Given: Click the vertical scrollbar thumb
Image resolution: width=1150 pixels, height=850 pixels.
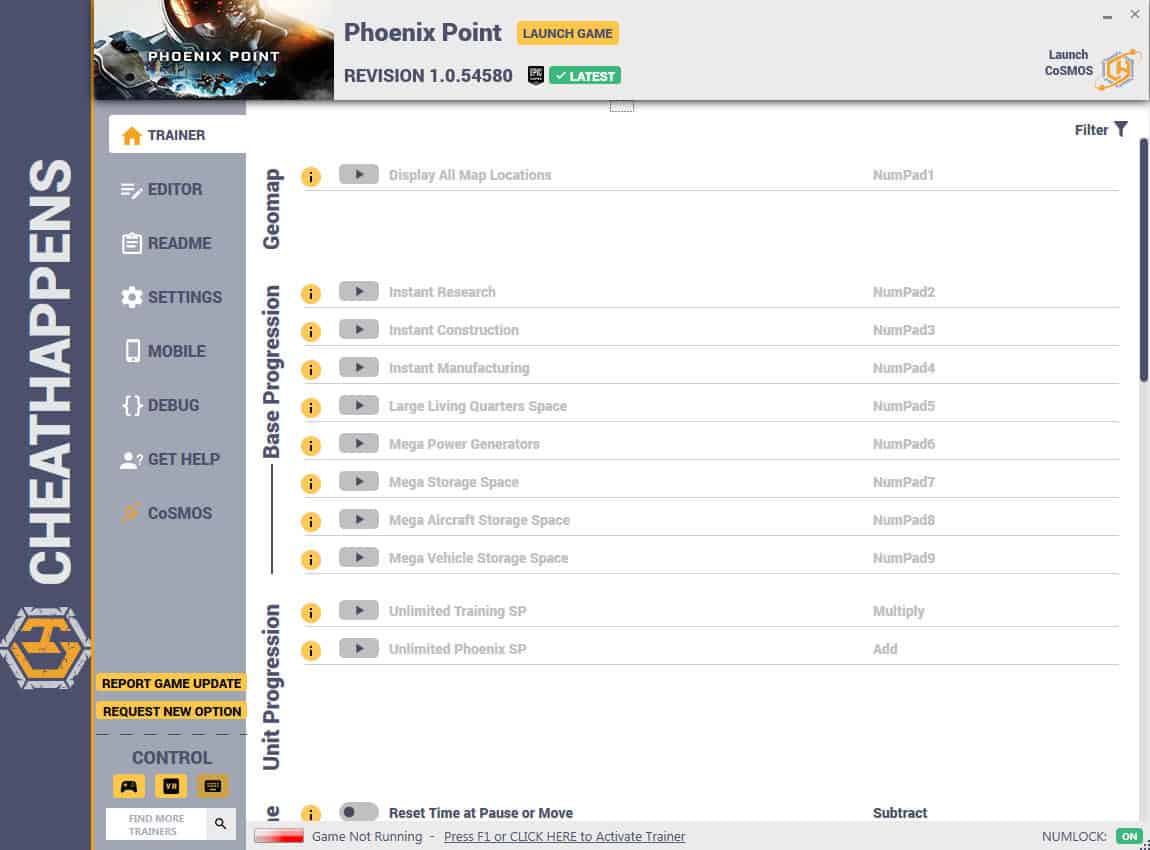Looking at the screenshot, I should click(x=1143, y=260).
